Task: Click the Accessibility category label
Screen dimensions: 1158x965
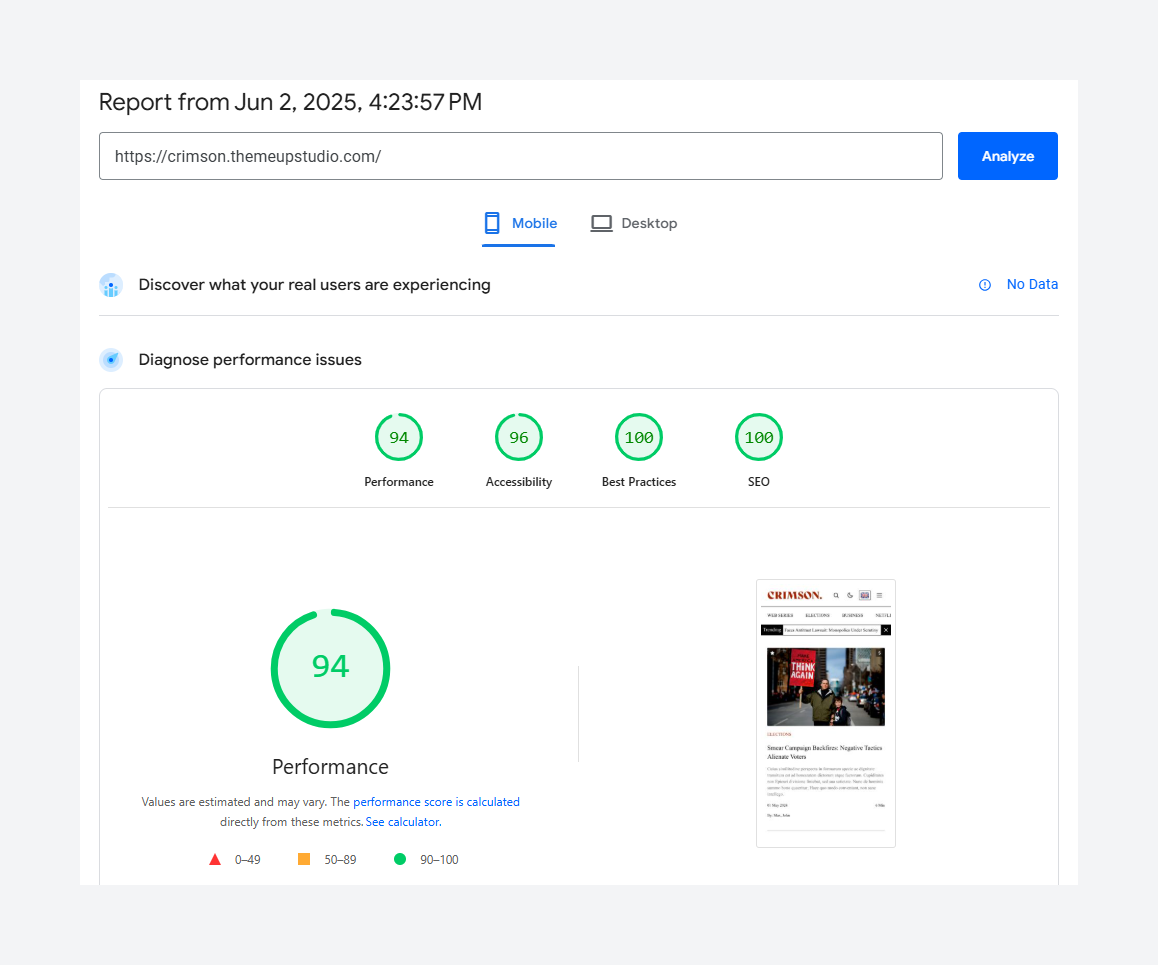Action: 518,481
